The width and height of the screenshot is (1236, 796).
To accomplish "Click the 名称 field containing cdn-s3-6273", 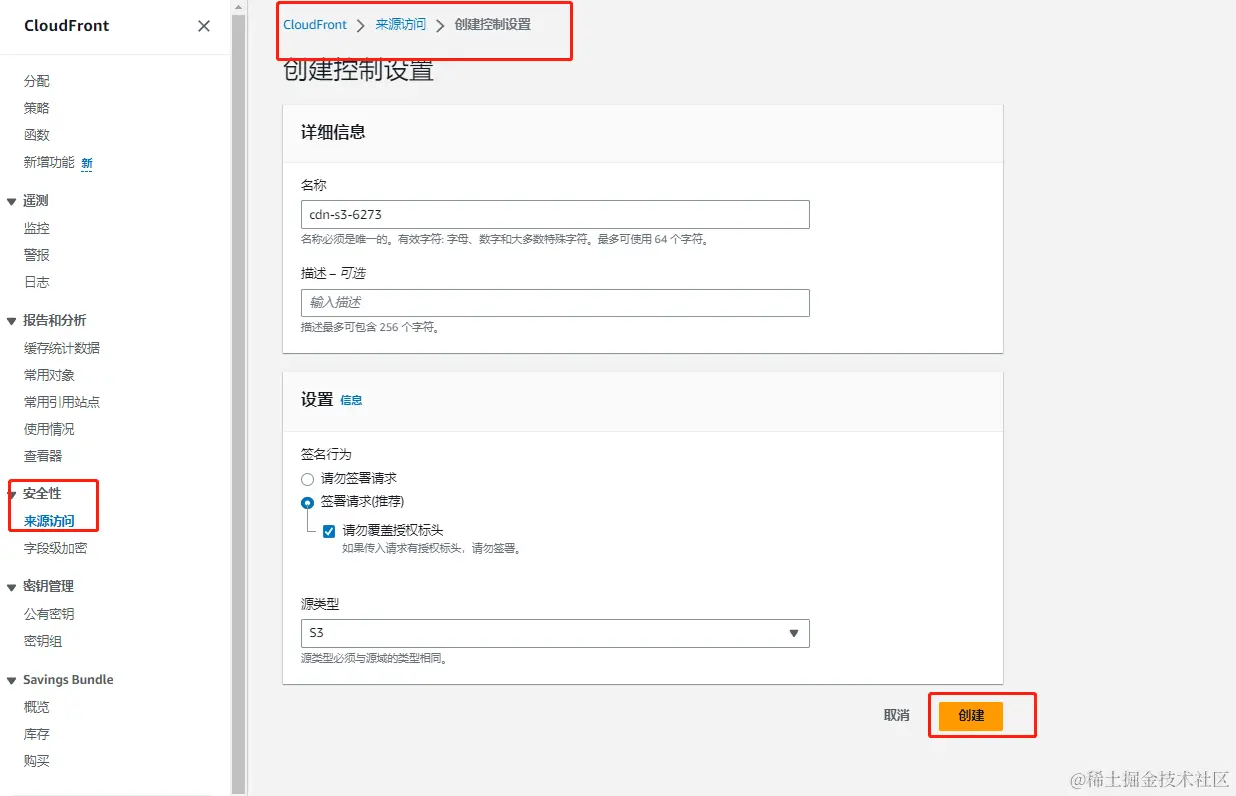I will tap(555, 215).
